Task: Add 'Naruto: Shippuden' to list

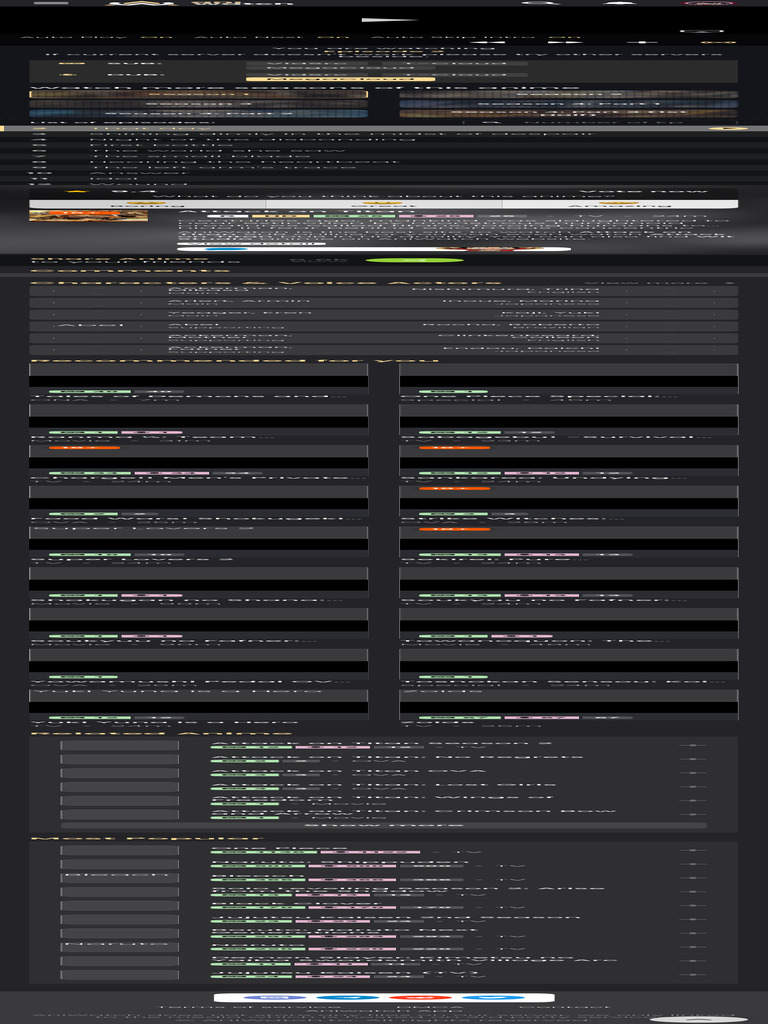Action: (x=692, y=864)
